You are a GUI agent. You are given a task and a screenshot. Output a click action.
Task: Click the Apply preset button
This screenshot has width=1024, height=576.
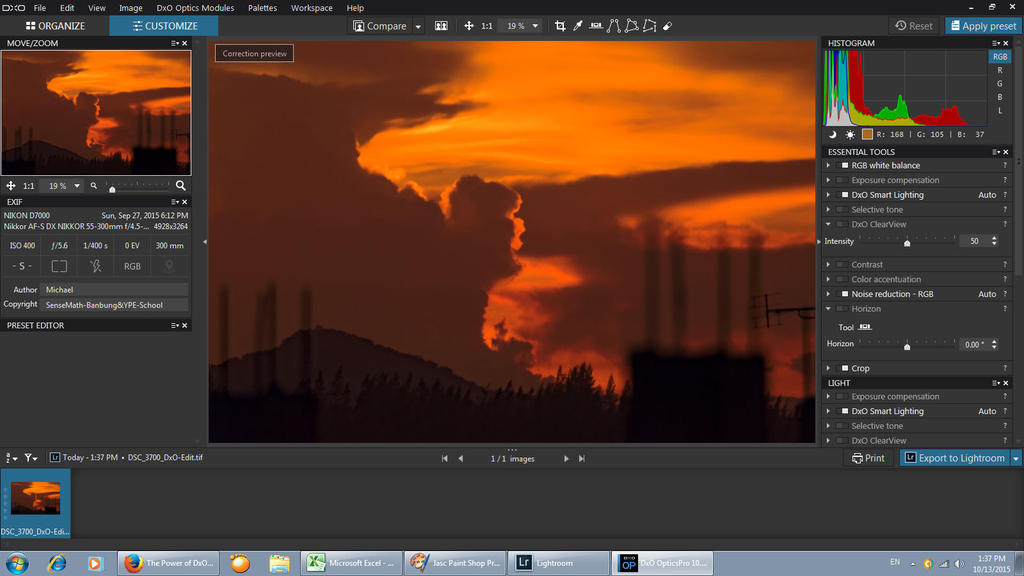point(982,26)
